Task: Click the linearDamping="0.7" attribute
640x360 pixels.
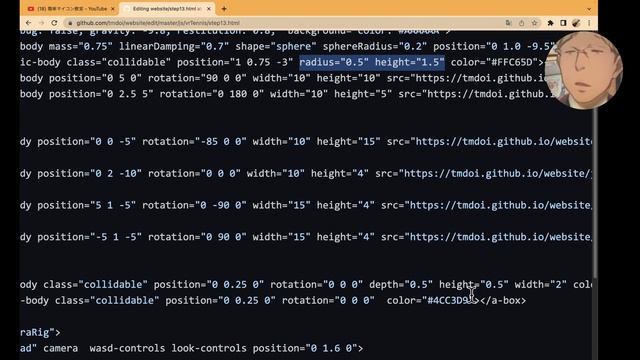Action: click(x=174, y=47)
